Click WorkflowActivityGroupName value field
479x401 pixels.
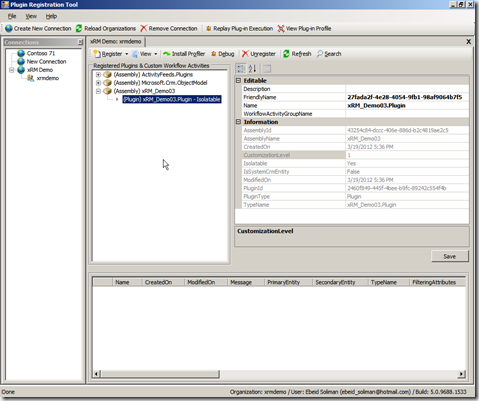(407, 114)
